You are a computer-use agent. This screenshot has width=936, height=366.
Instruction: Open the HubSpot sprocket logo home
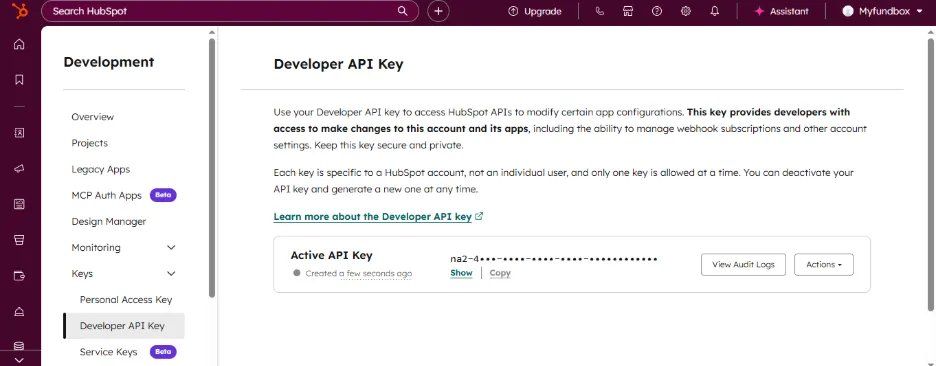tap(19, 11)
